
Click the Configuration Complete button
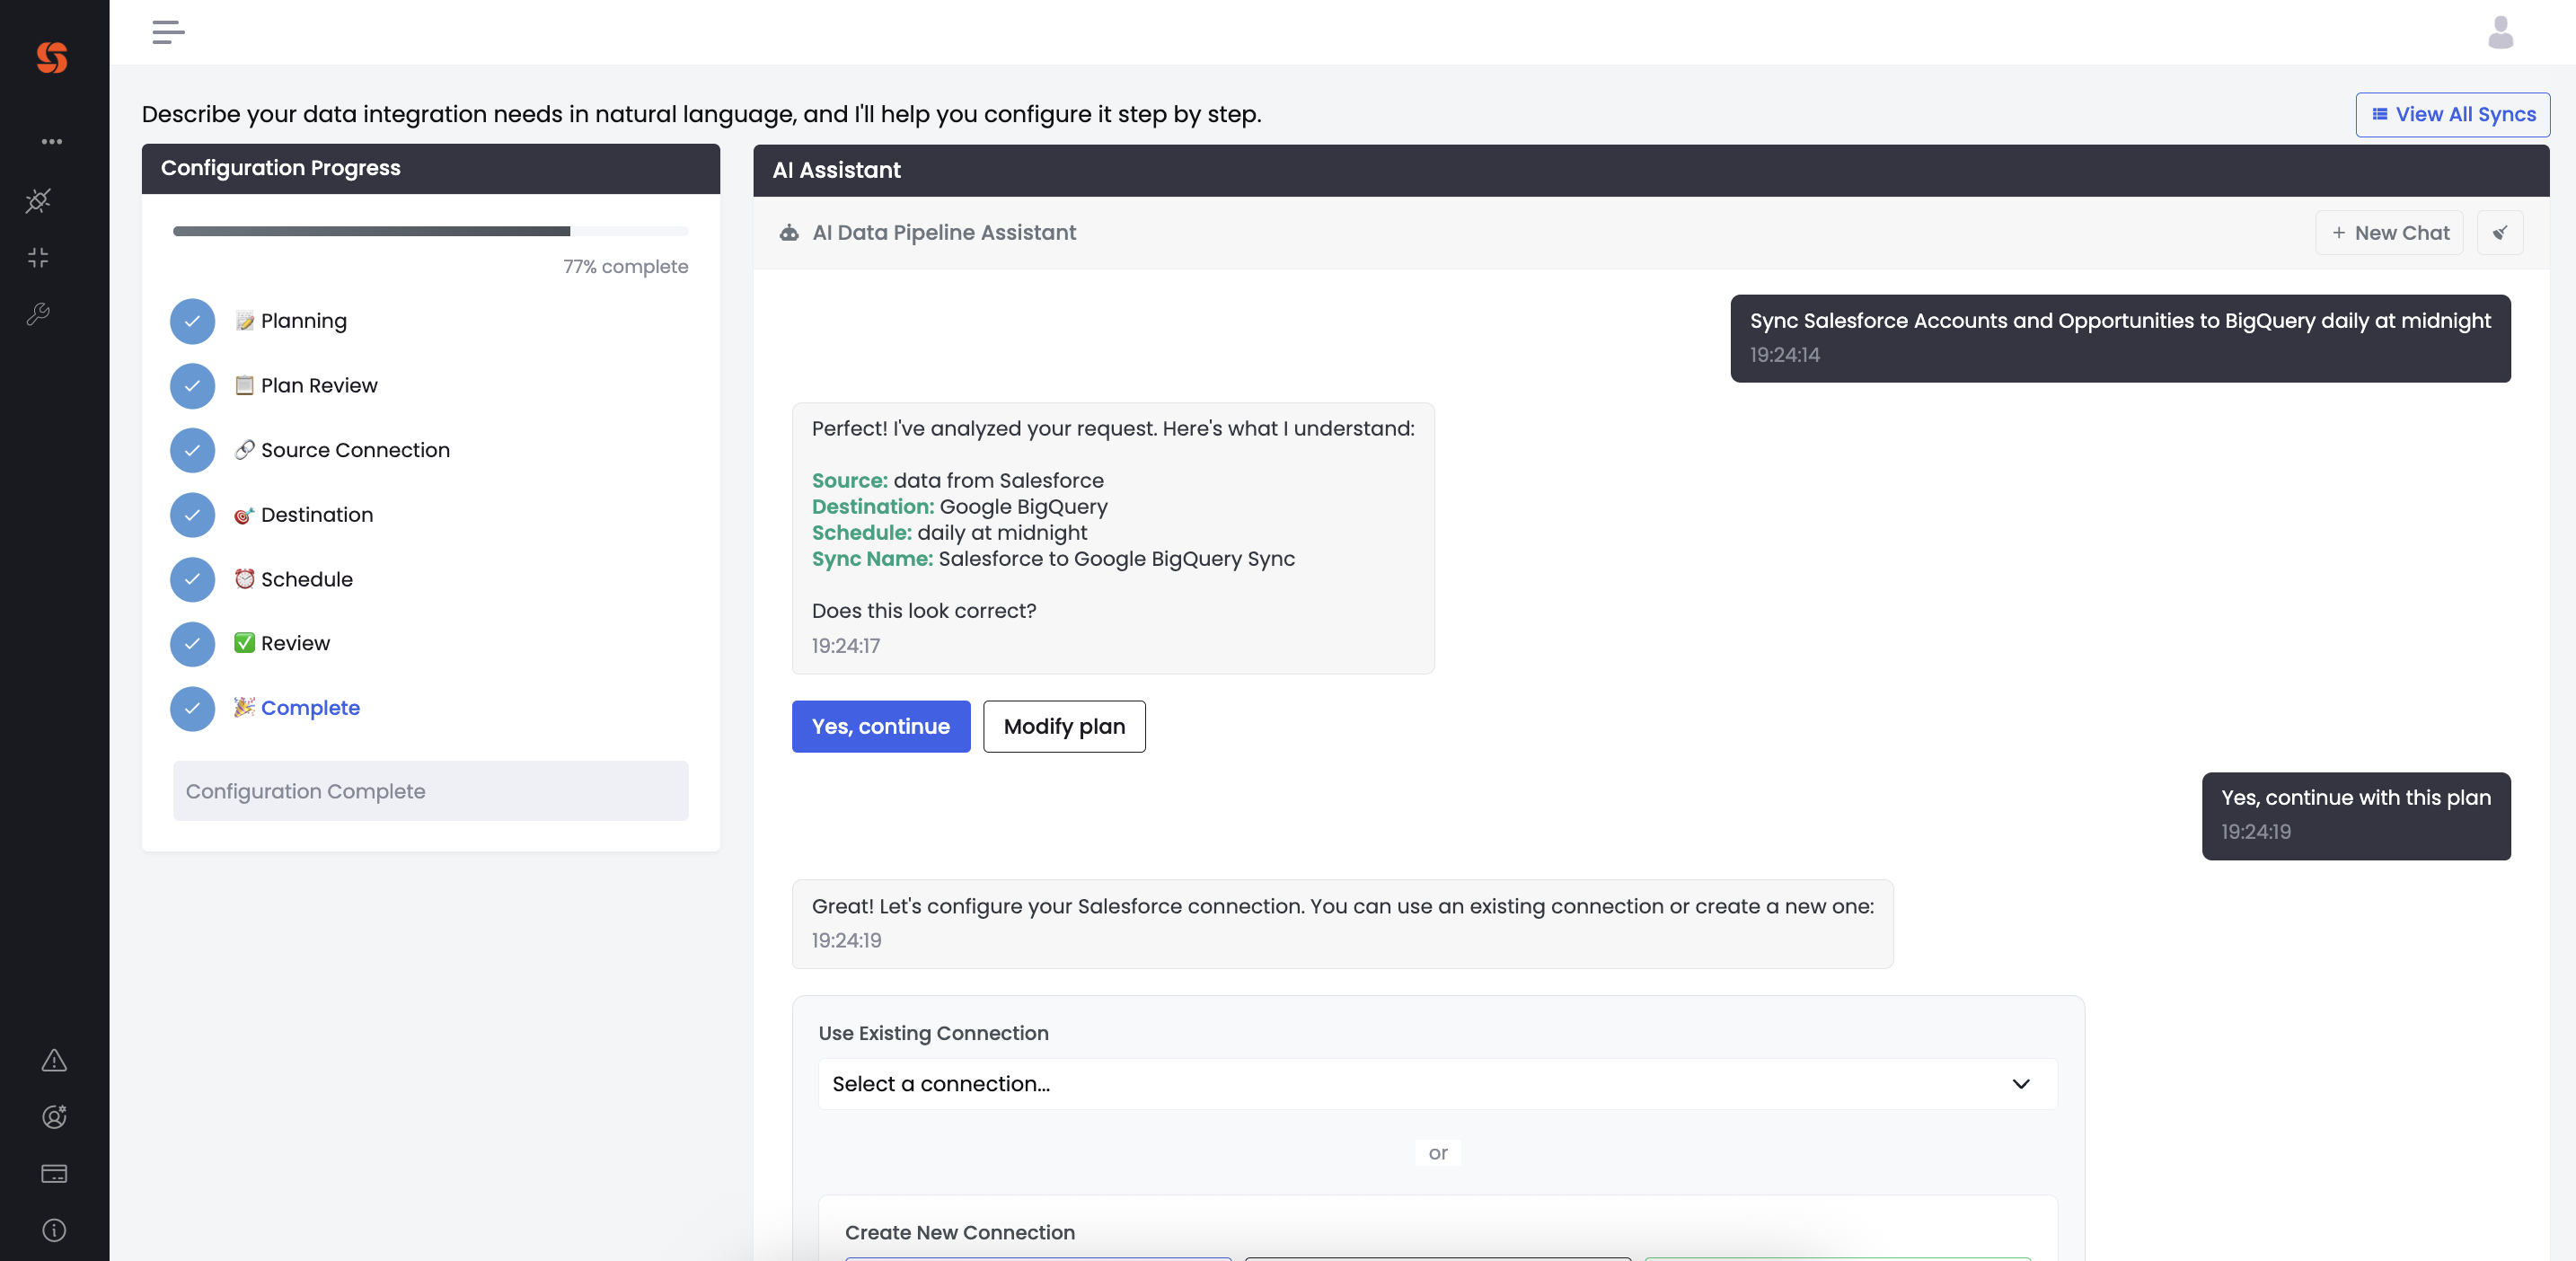pos(430,791)
